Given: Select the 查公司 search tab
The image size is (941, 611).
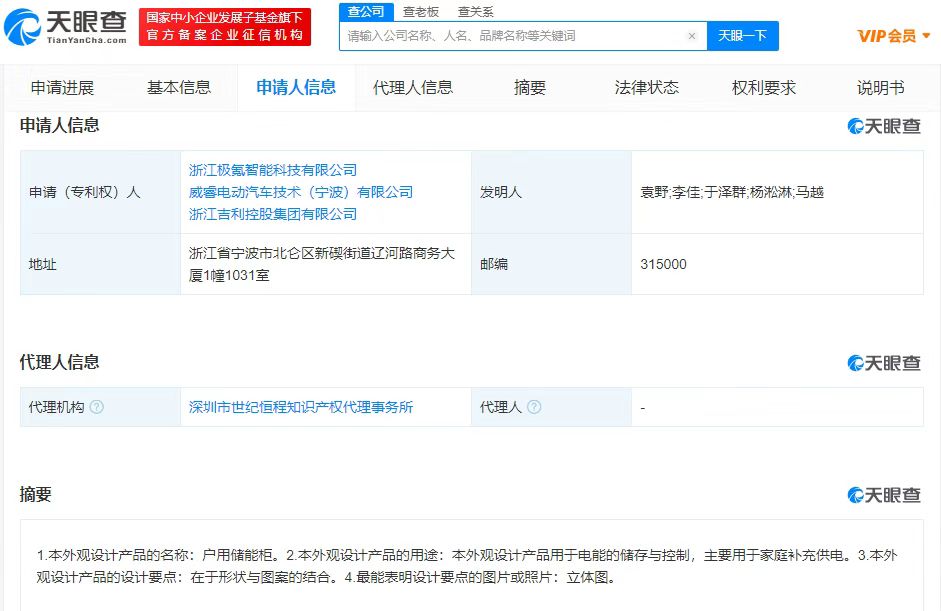Looking at the screenshot, I should pos(366,12).
